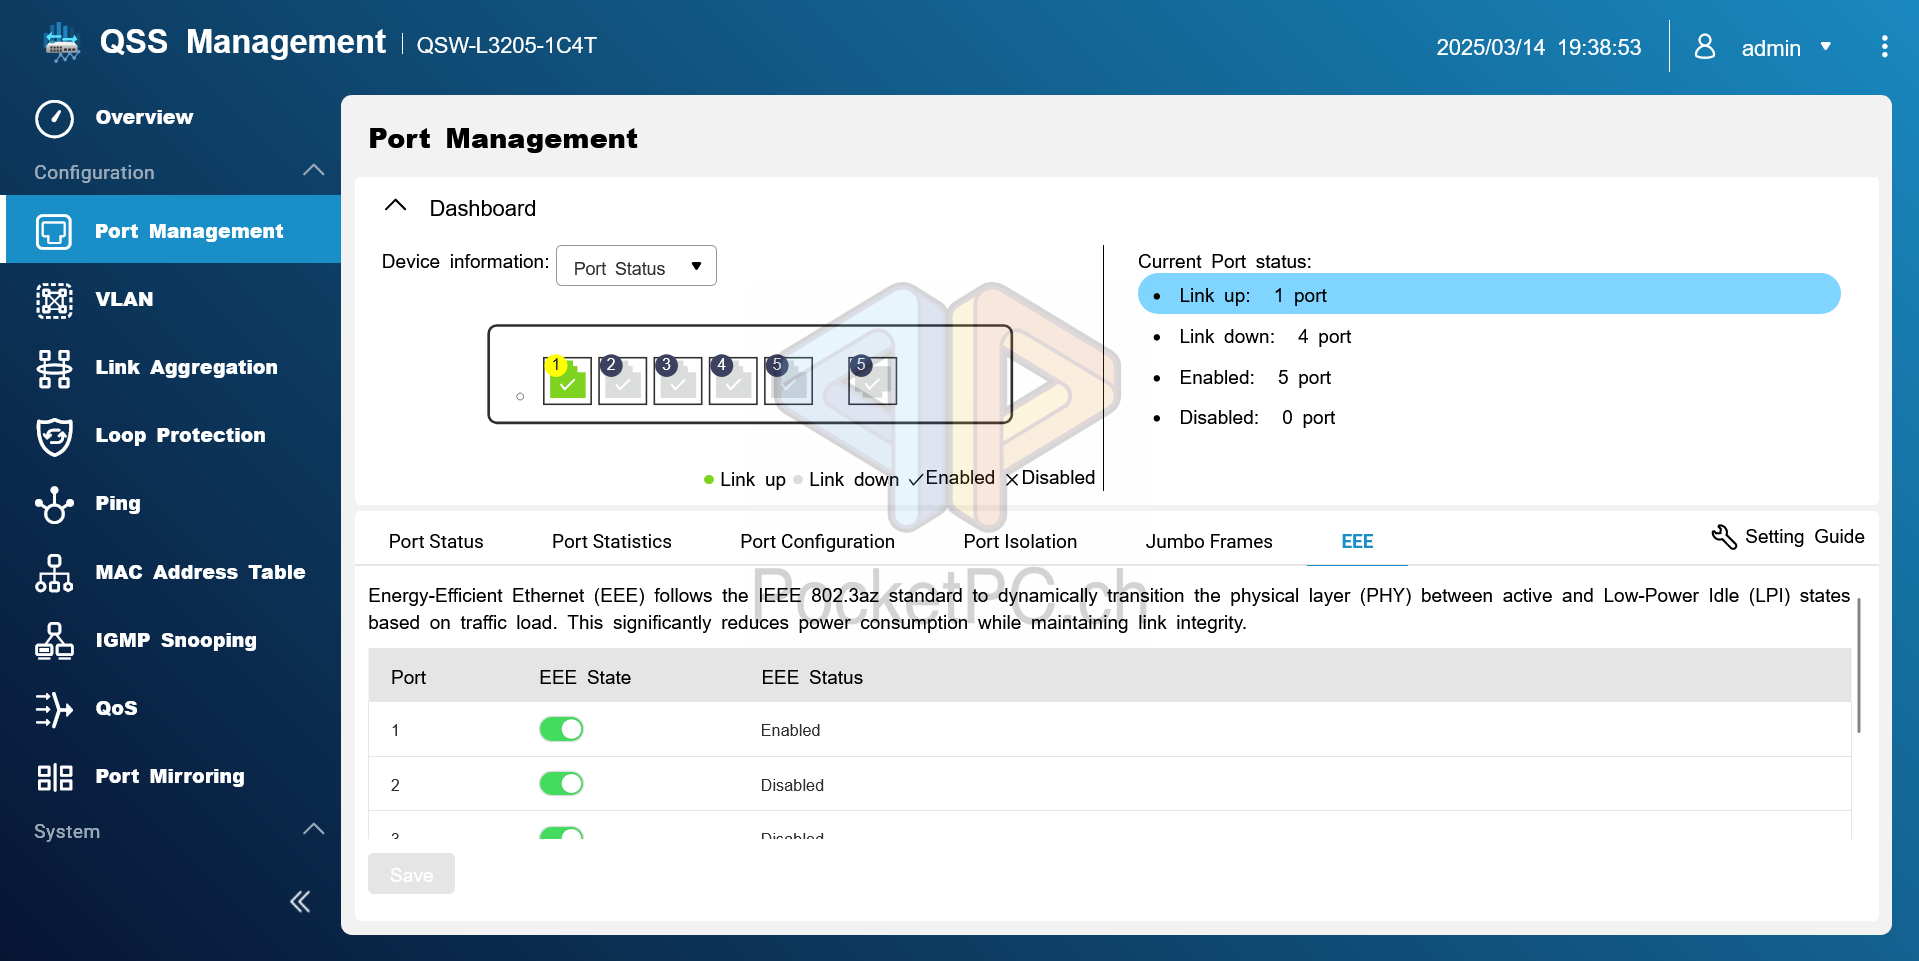1919x961 pixels.
Task: Toggle EEE state for port 2
Action: click(x=561, y=784)
